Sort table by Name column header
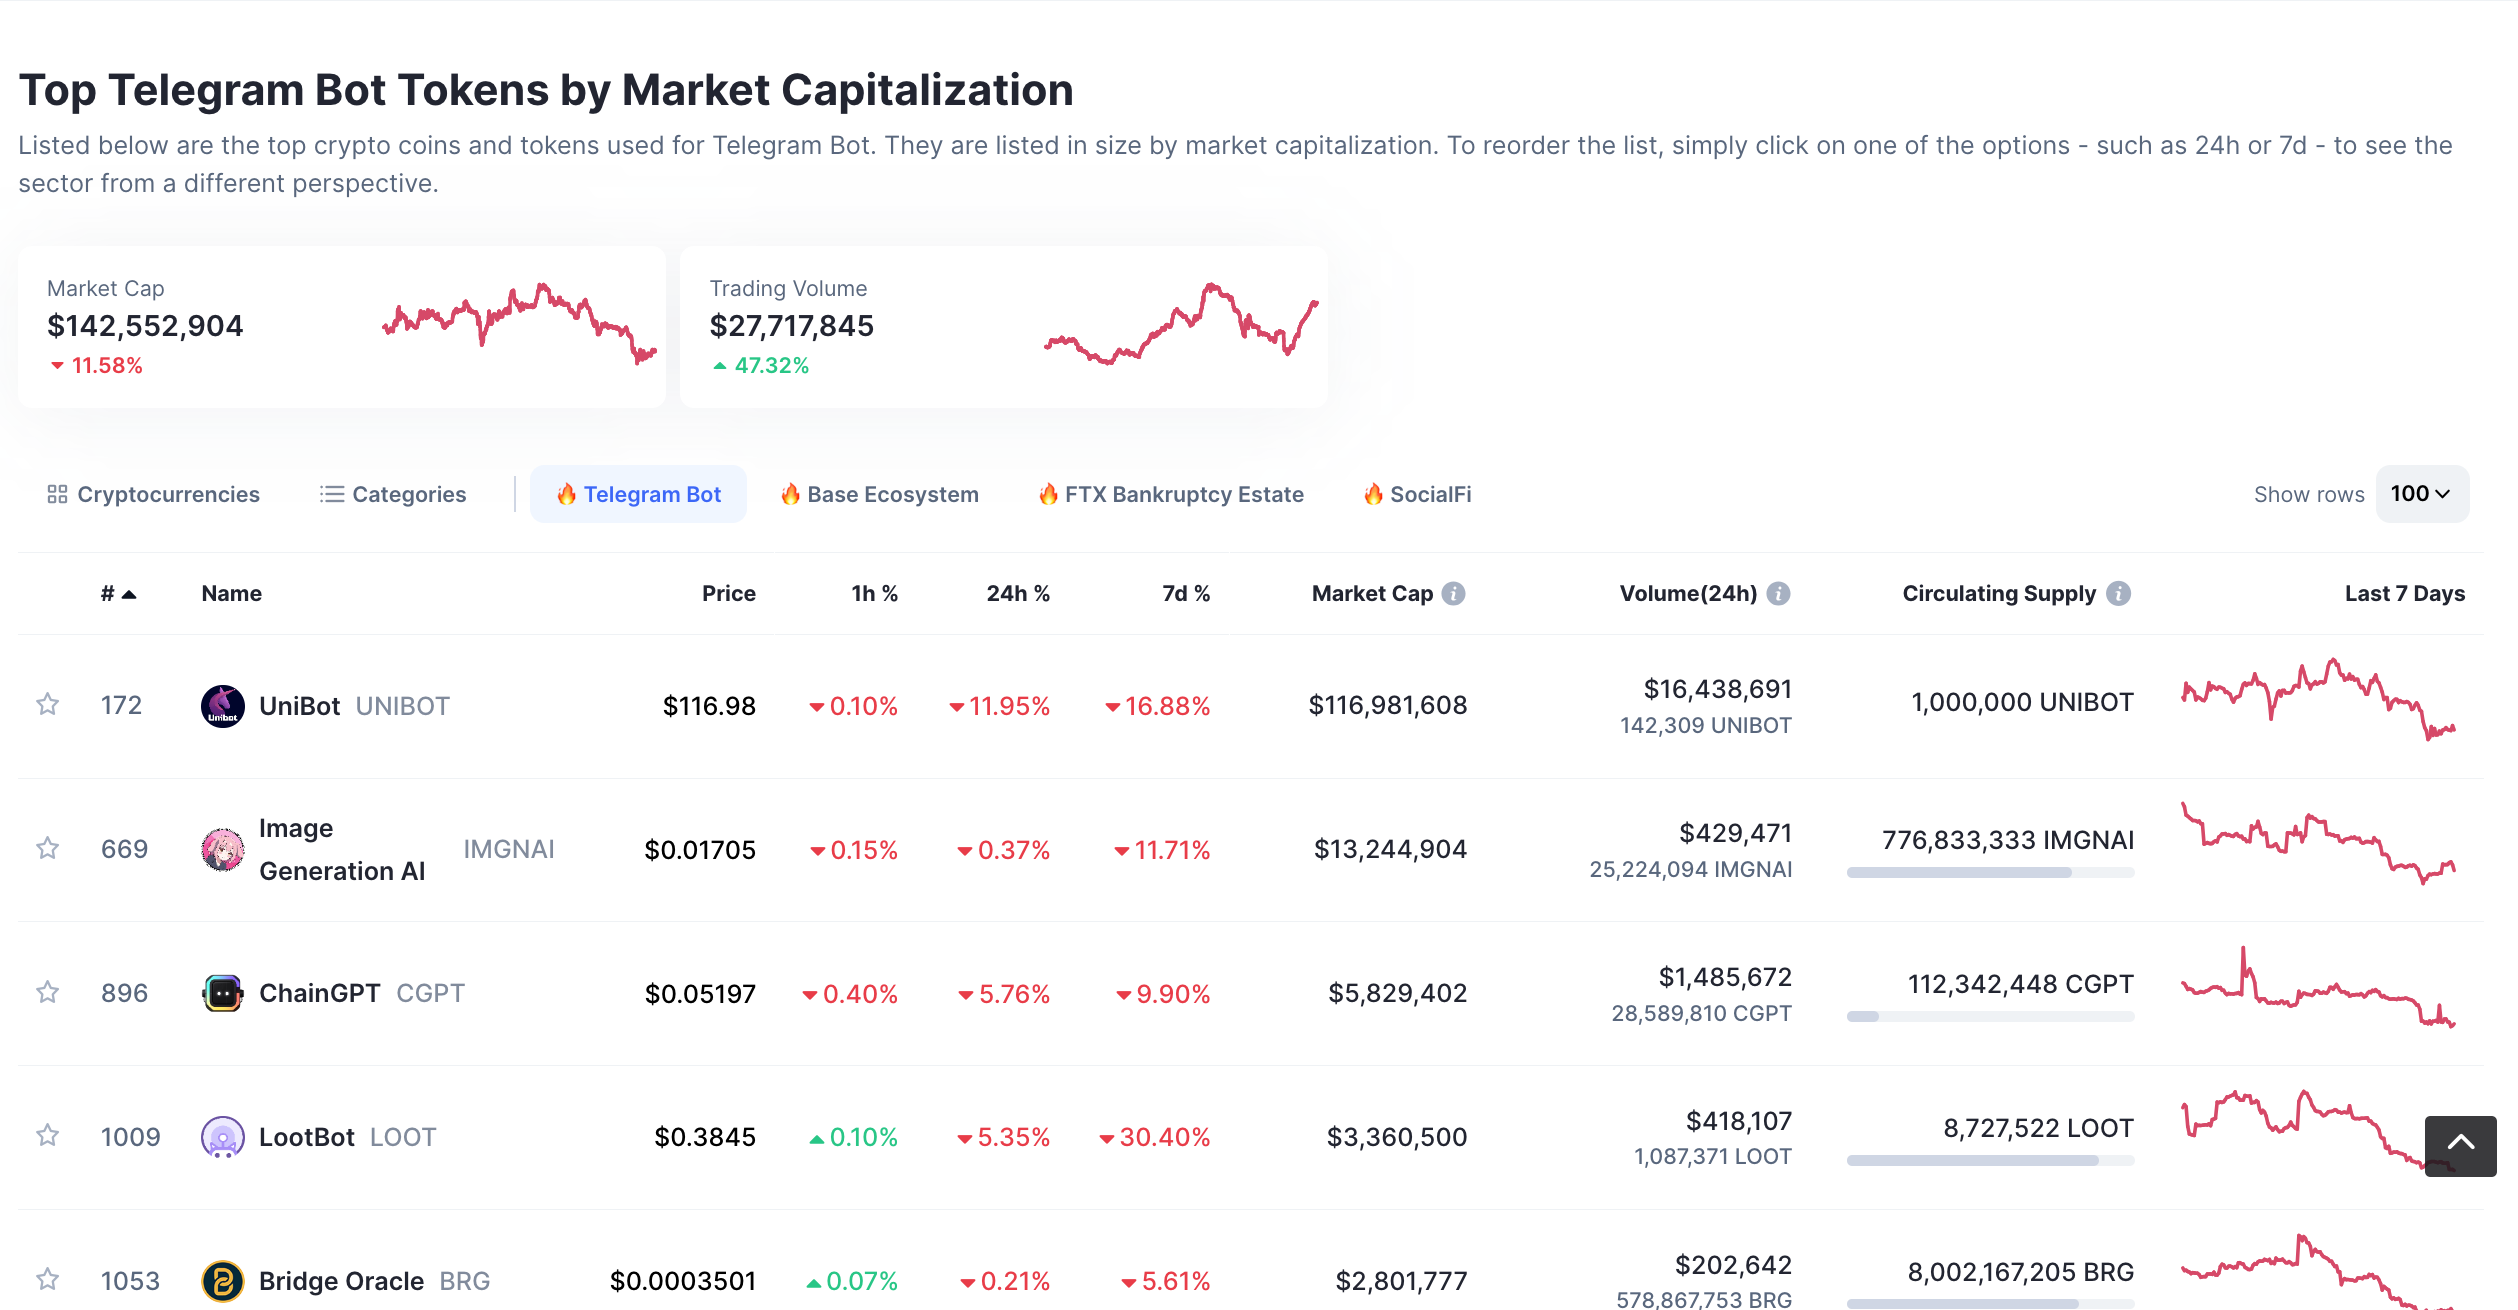The image size is (2518, 1310). pos(232,594)
